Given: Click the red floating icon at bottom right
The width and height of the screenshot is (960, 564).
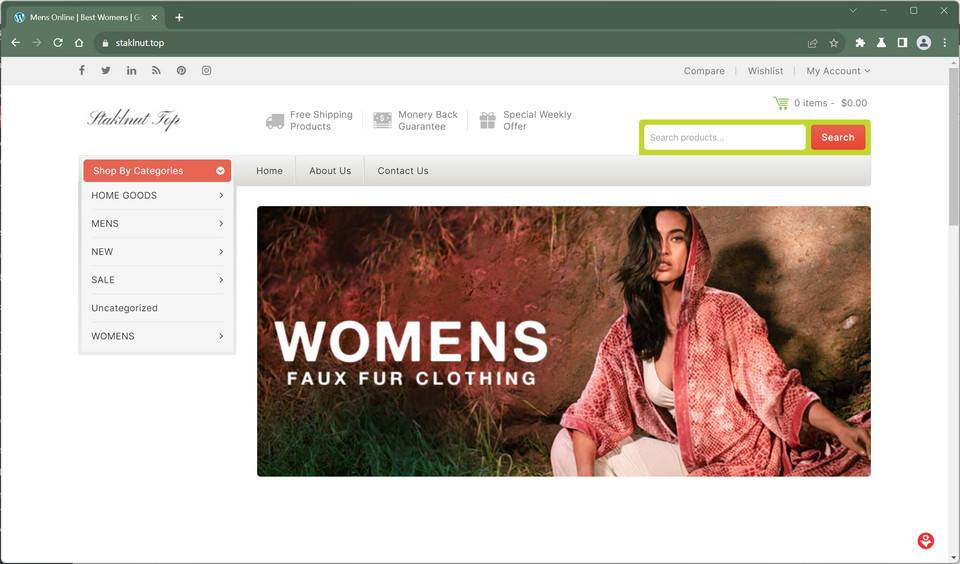Looking at the screenshot, I should (926, 540).
